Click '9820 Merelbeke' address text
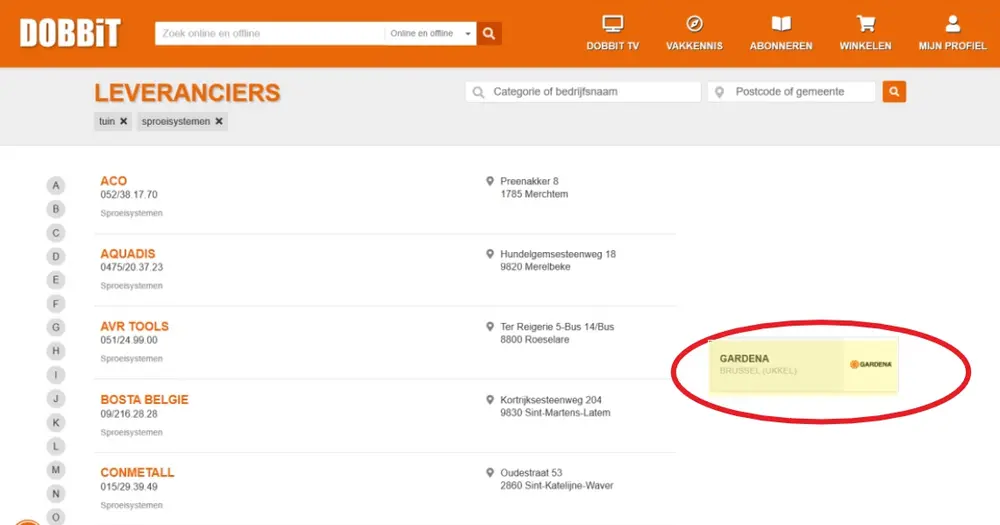Image resolution: width=1000 pixels, height=525 pixels. click(535, 267)
